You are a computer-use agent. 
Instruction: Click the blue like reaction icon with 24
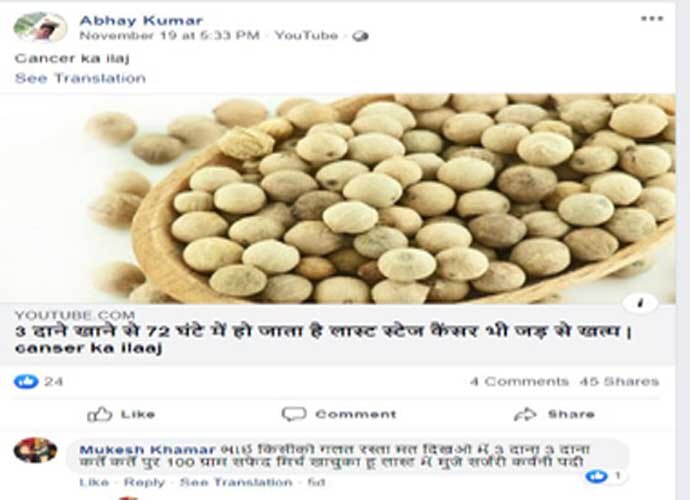tap(26, 381)
